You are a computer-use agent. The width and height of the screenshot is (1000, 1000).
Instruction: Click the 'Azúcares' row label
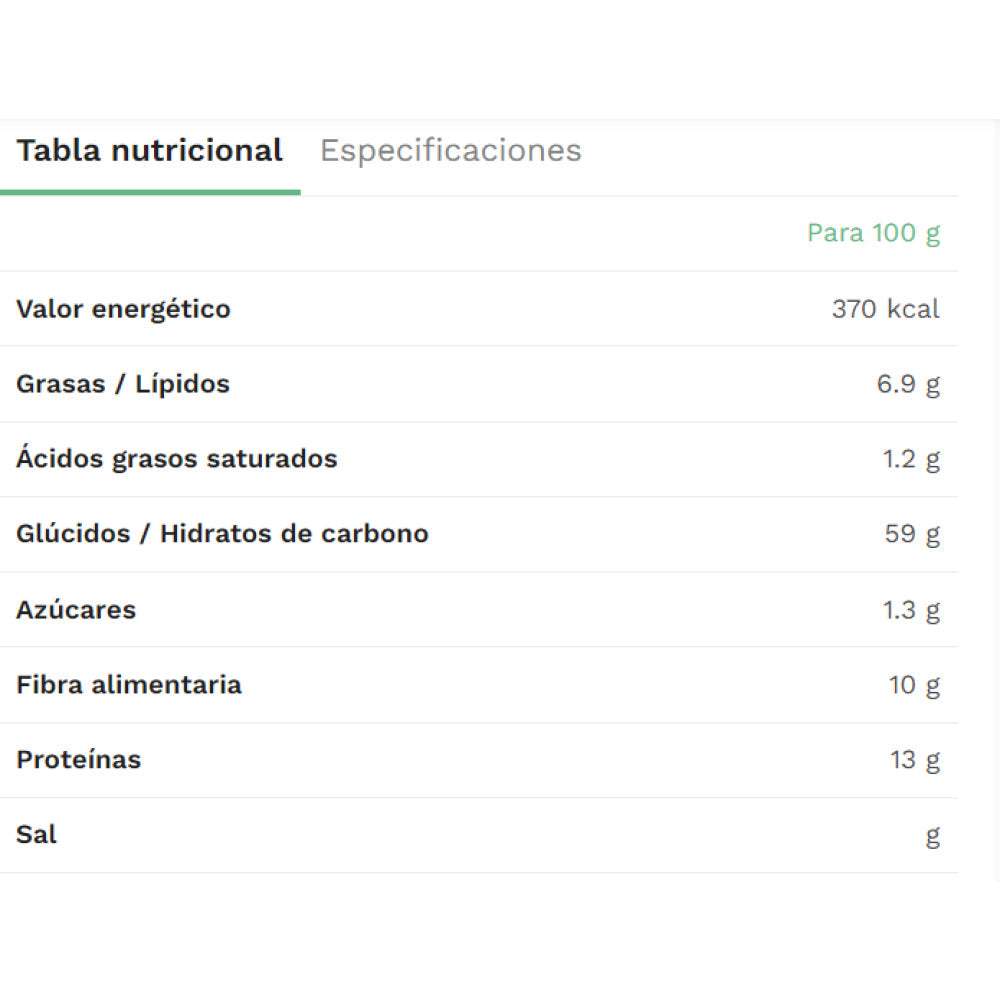tap(76, 610)
